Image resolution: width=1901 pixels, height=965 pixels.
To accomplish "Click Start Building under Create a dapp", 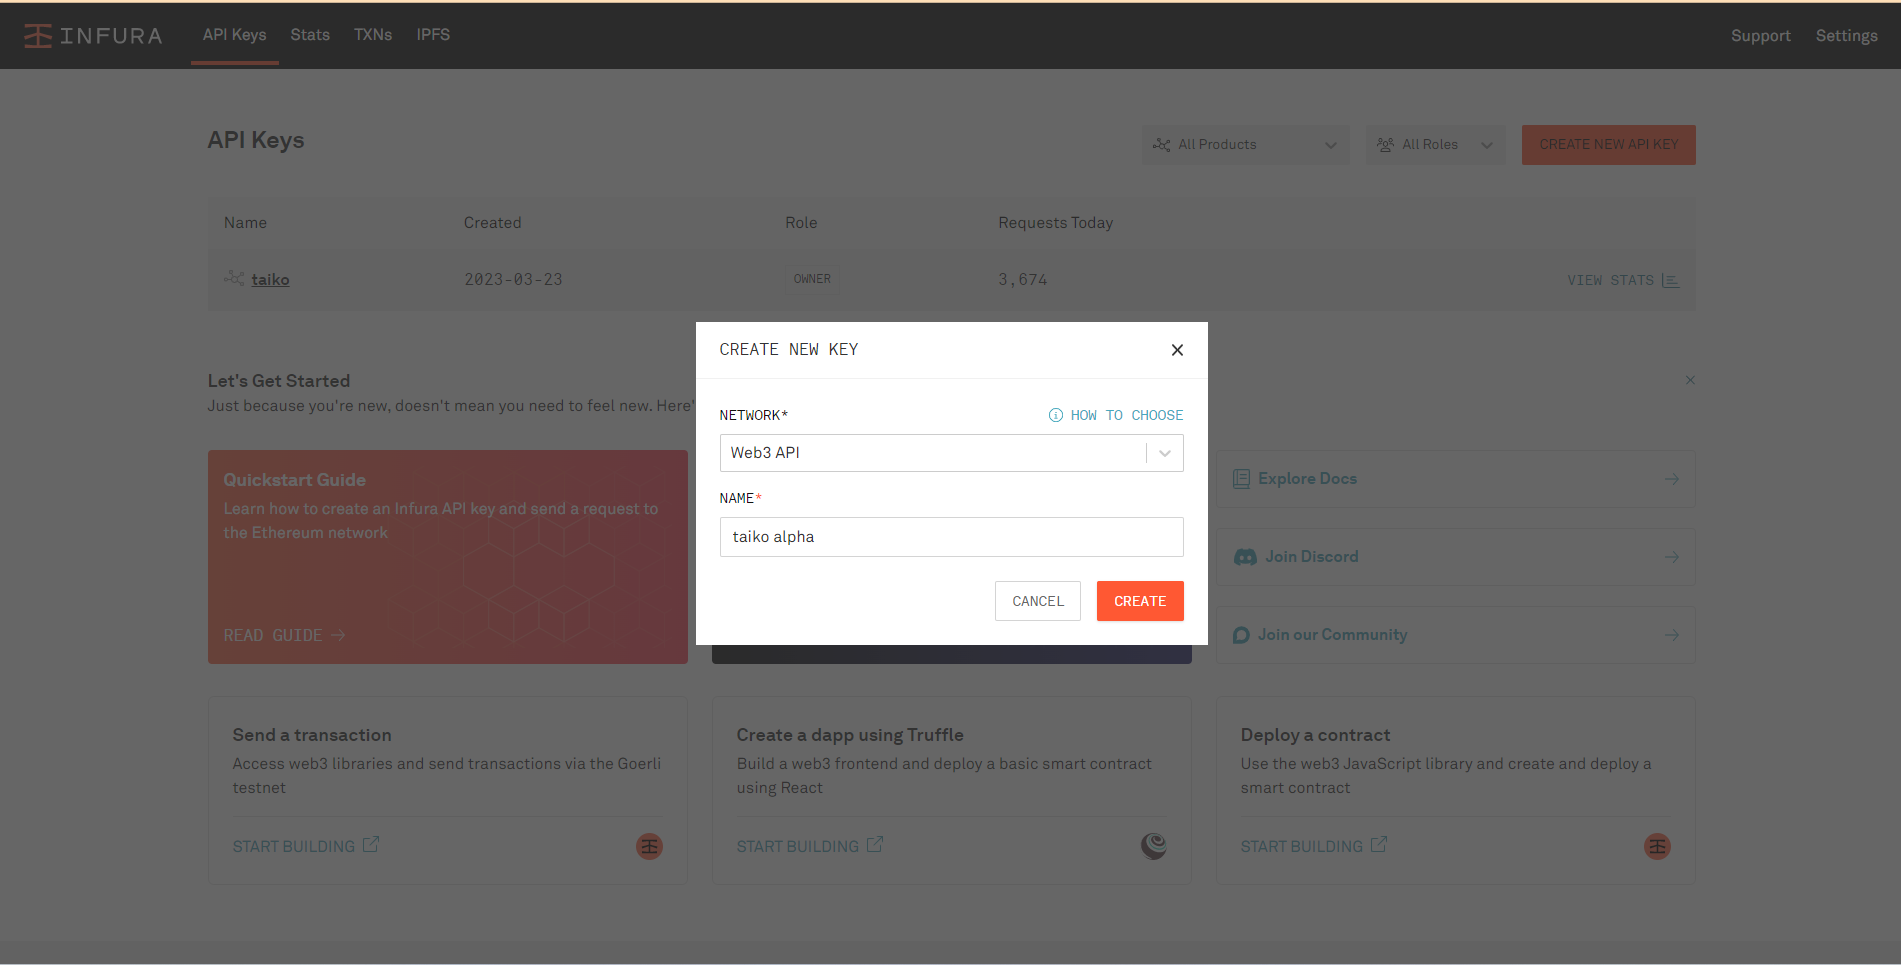I will point(809,846).
